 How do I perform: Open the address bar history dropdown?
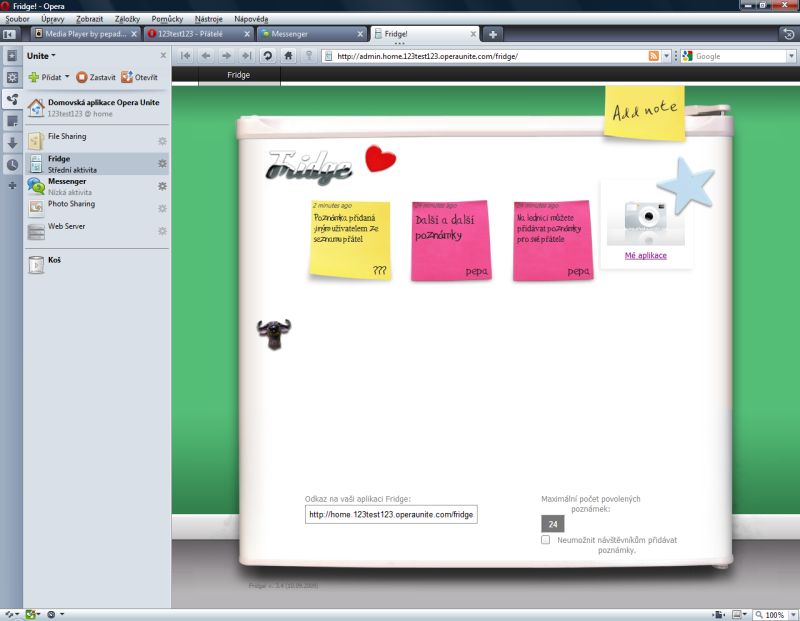[666, 56]
